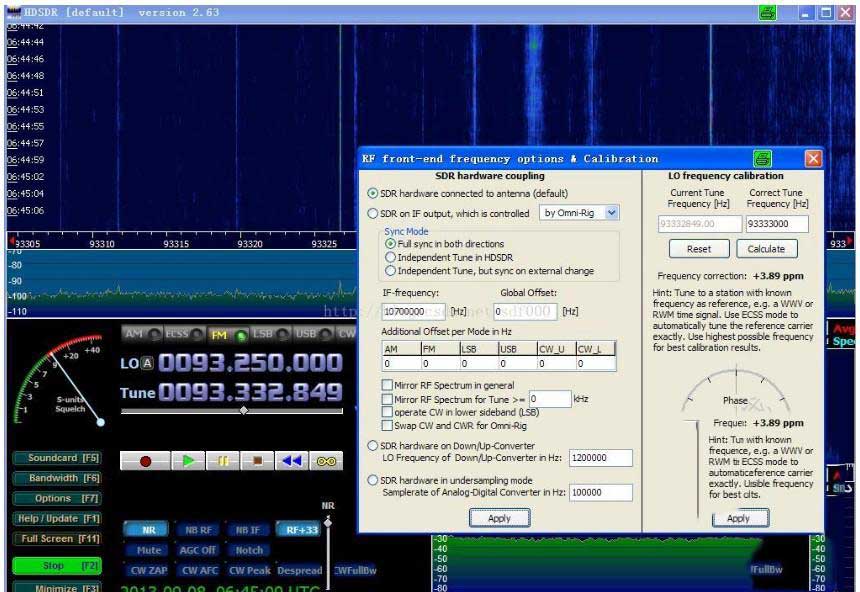Screen dimensions: 860x592
Task: Click the tune frequency slider handle
Action: click(242, 410)
